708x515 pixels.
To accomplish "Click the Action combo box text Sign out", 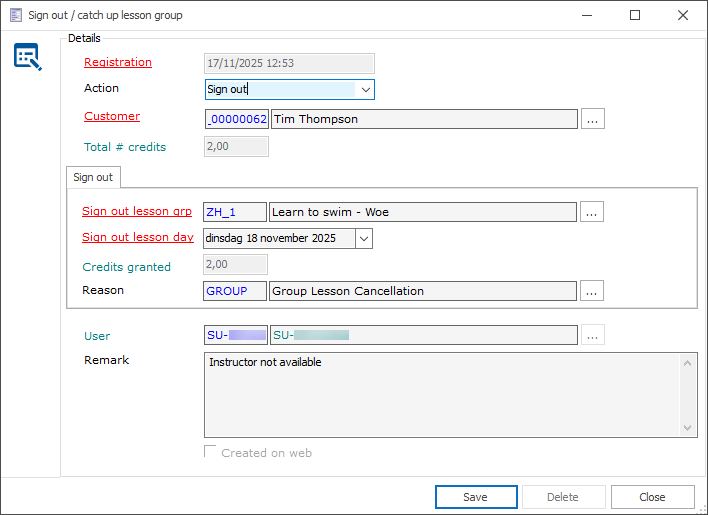I will pyautogui.click(x=280, y=89).
